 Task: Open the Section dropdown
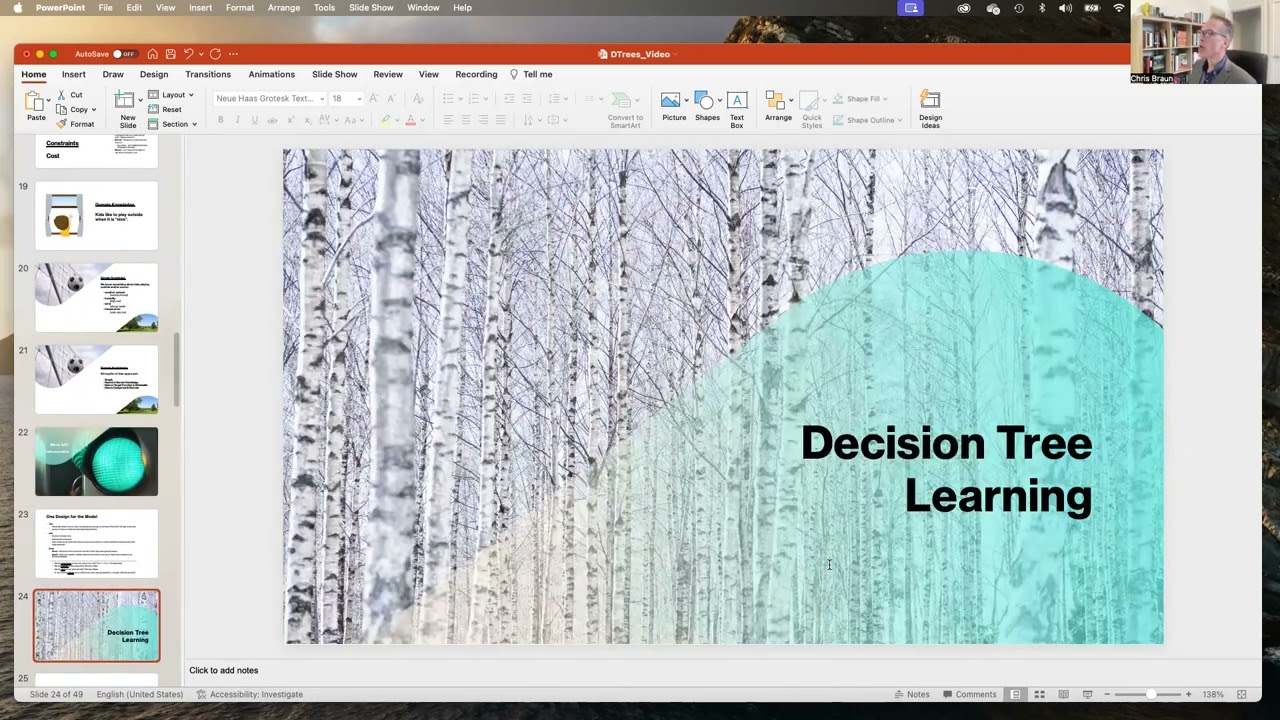(x=172, y=124)
